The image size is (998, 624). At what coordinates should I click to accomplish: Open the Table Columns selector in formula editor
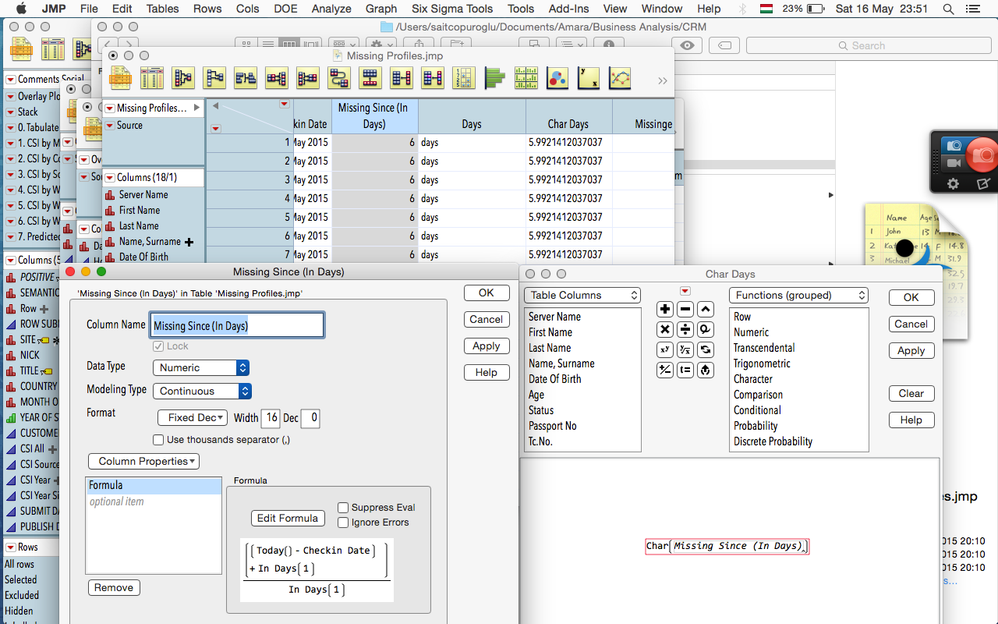582,295
